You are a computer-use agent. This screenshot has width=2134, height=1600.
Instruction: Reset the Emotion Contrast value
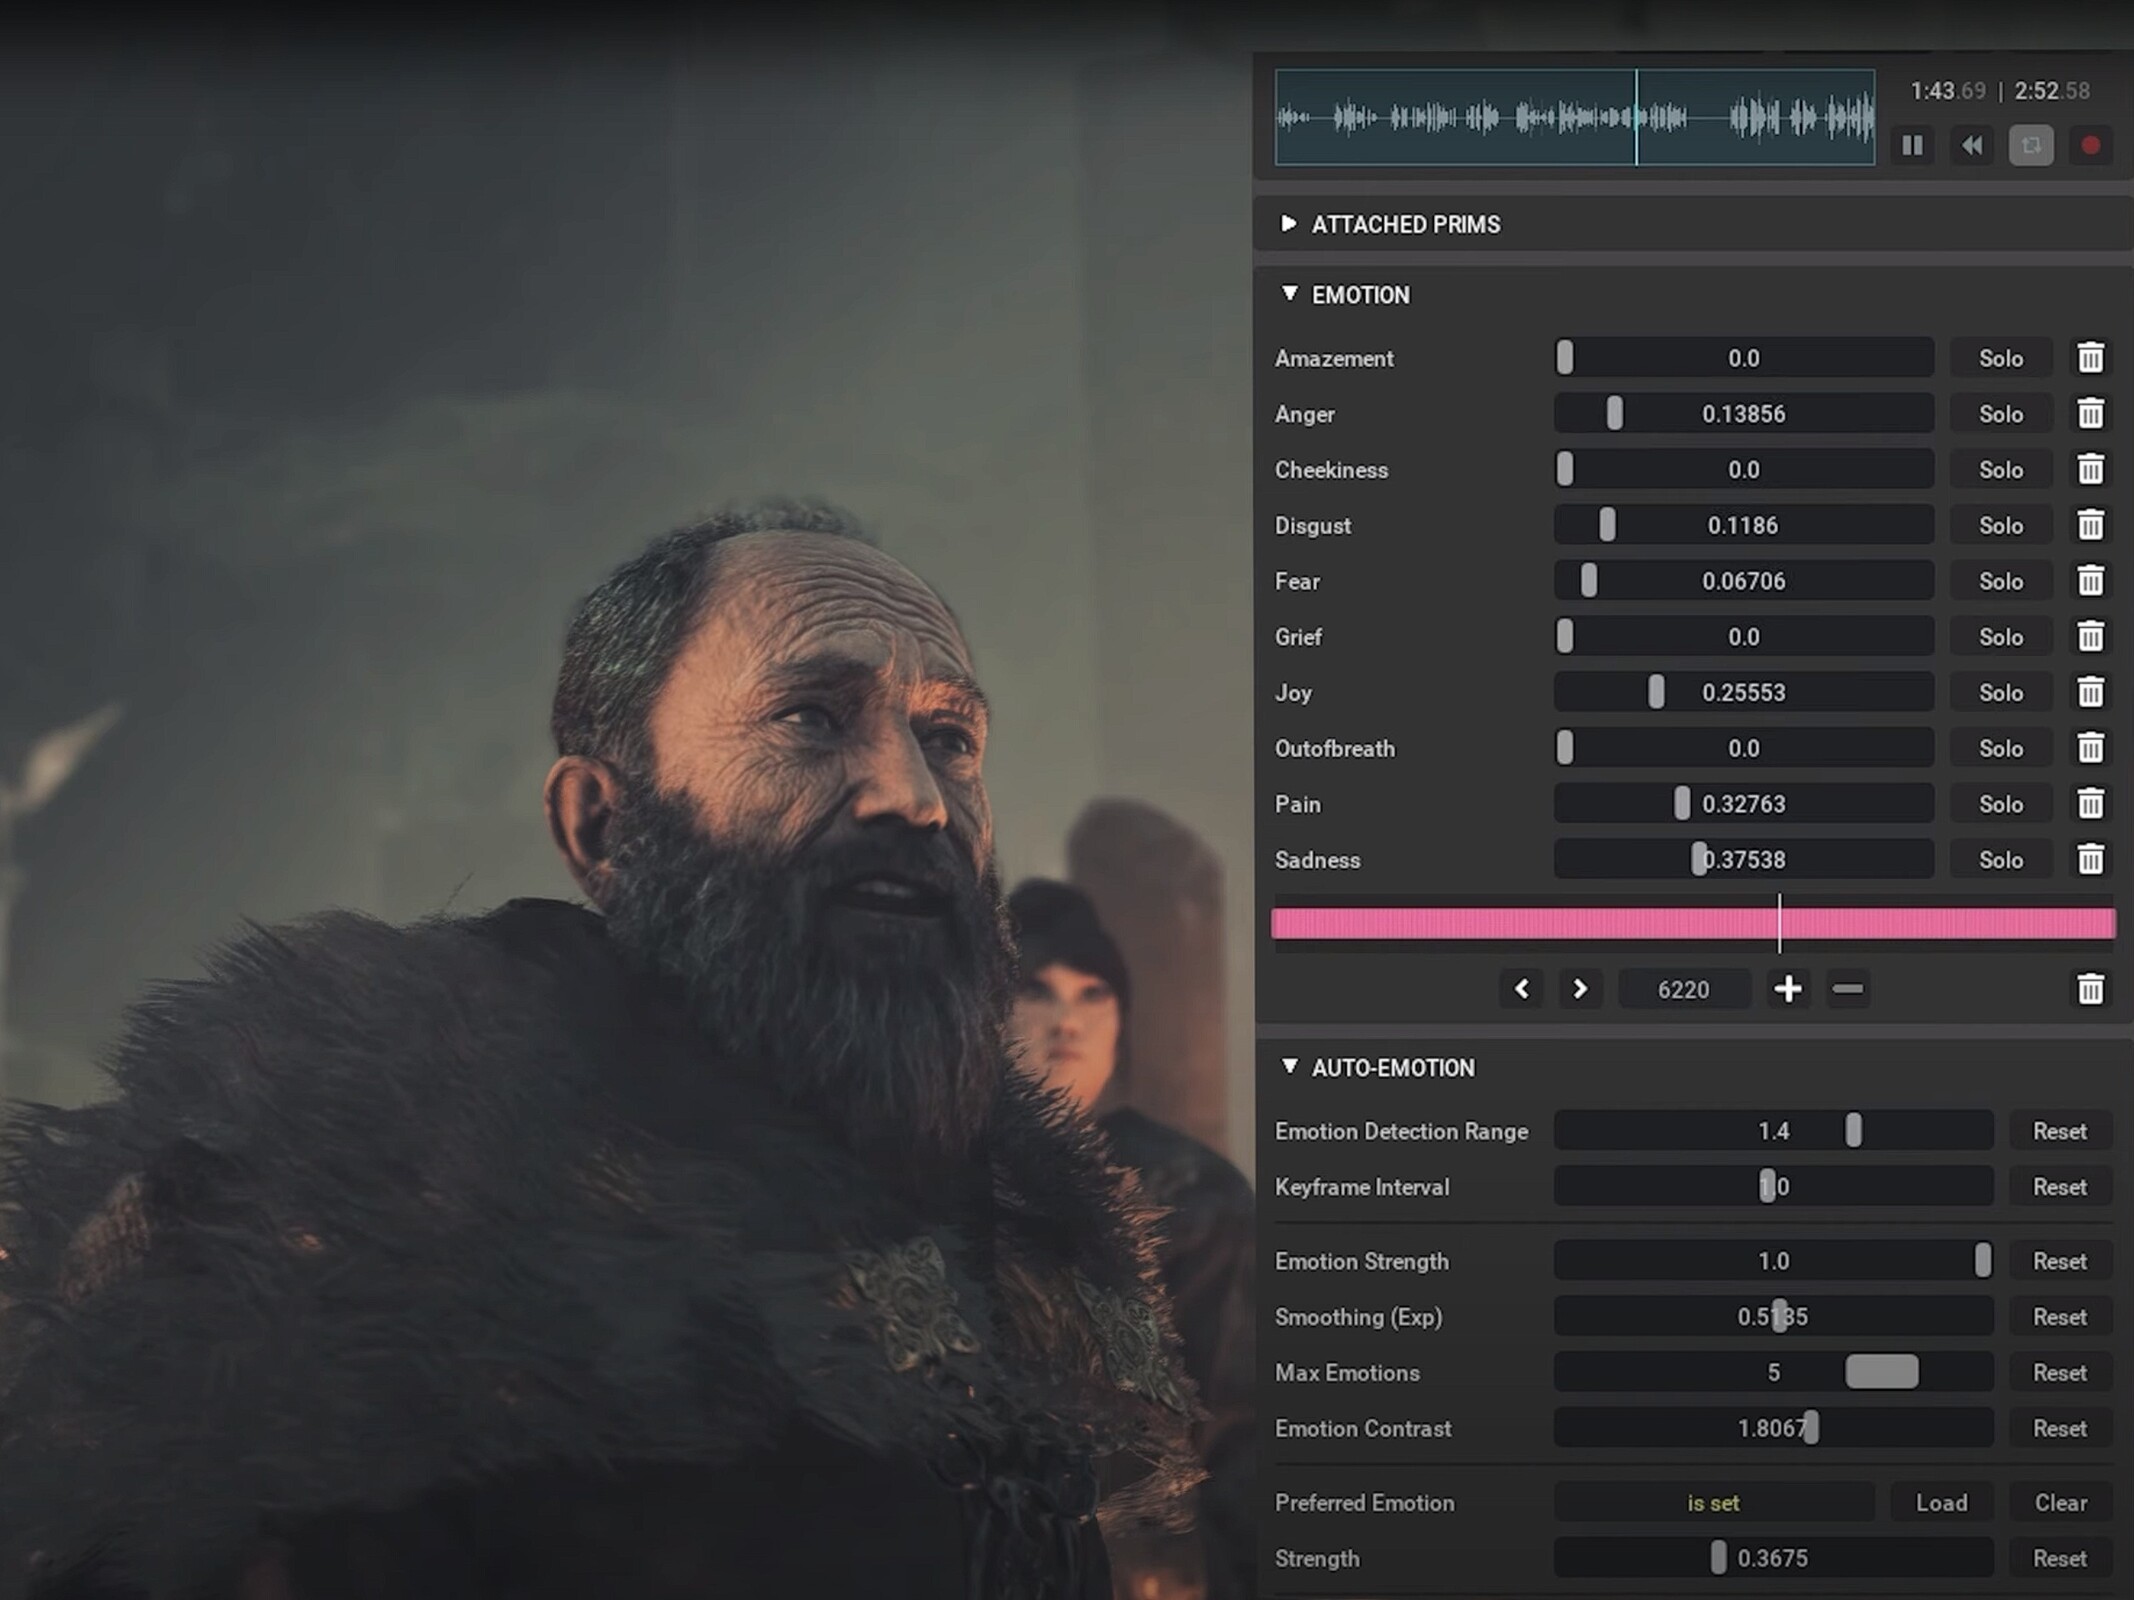[2059, 1428]
